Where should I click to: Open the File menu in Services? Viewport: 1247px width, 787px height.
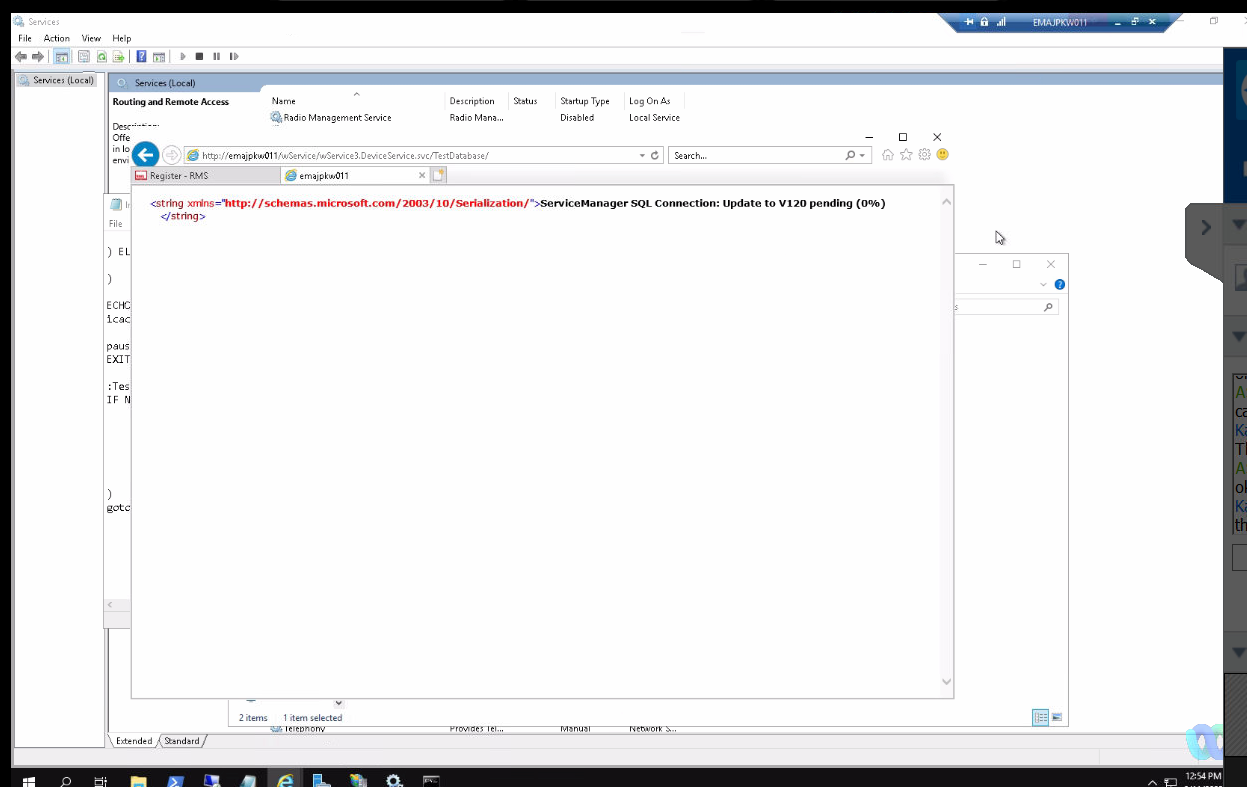[25, 38]
